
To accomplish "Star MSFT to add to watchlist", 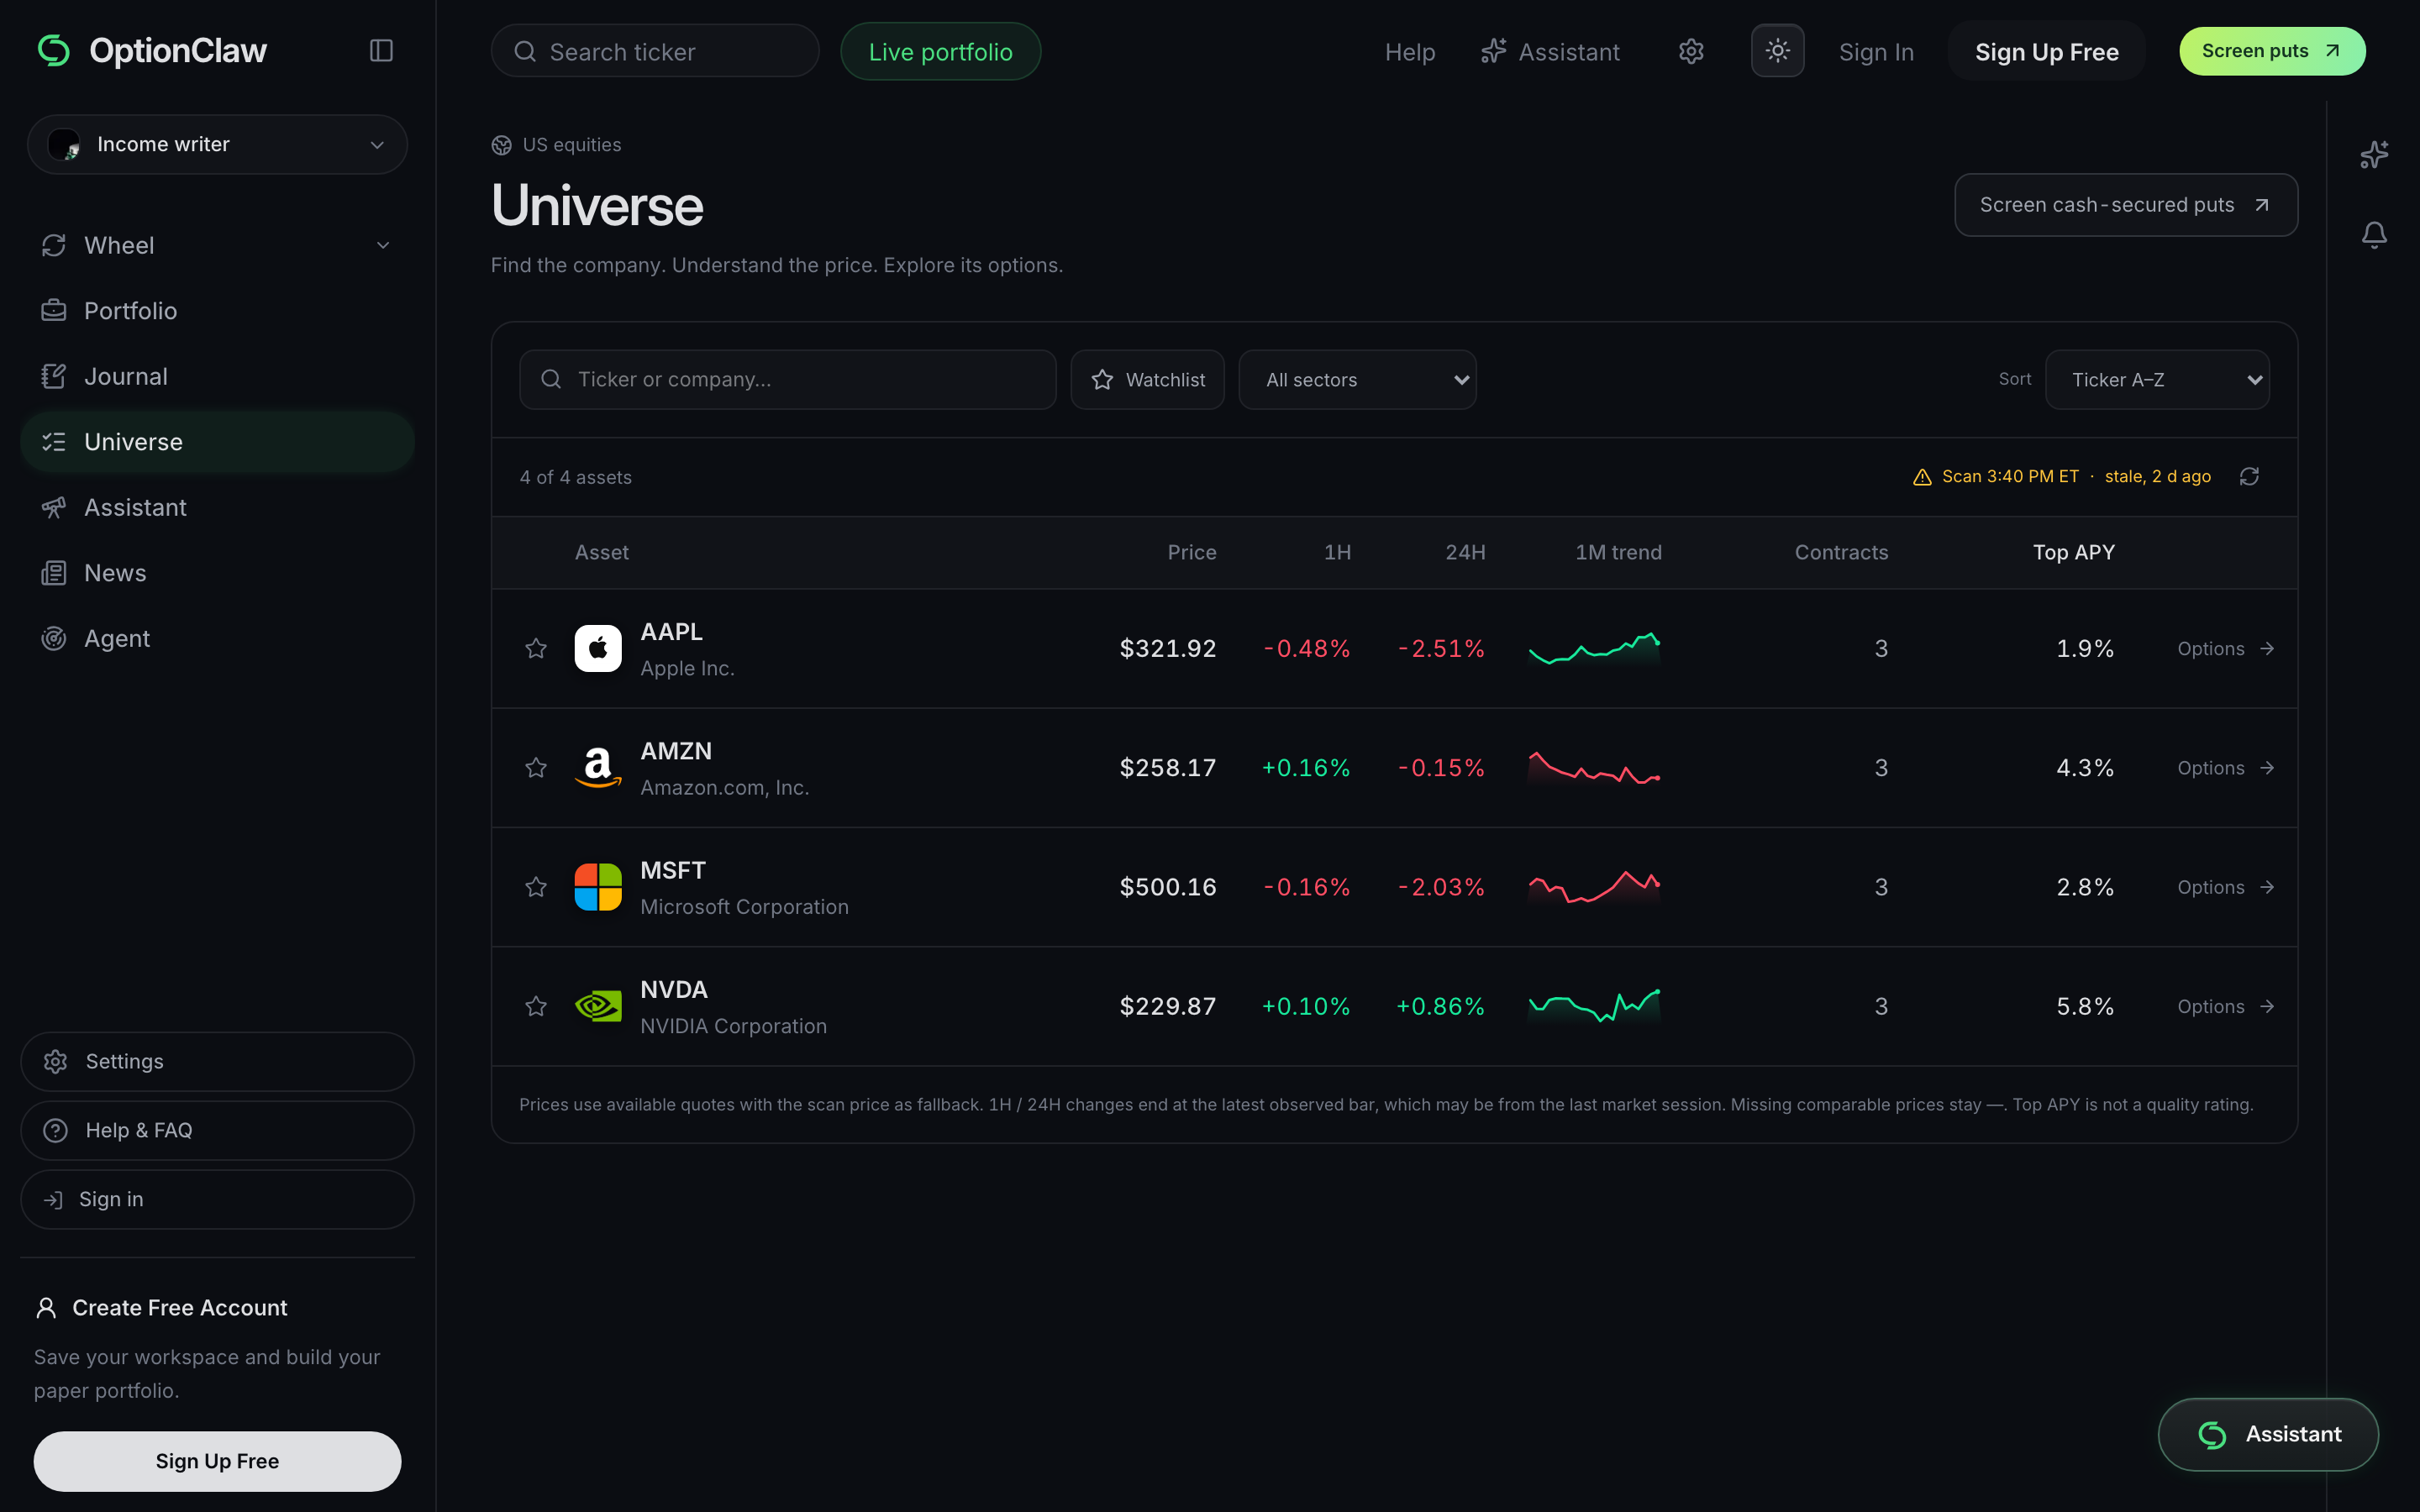I will point(536,886).
